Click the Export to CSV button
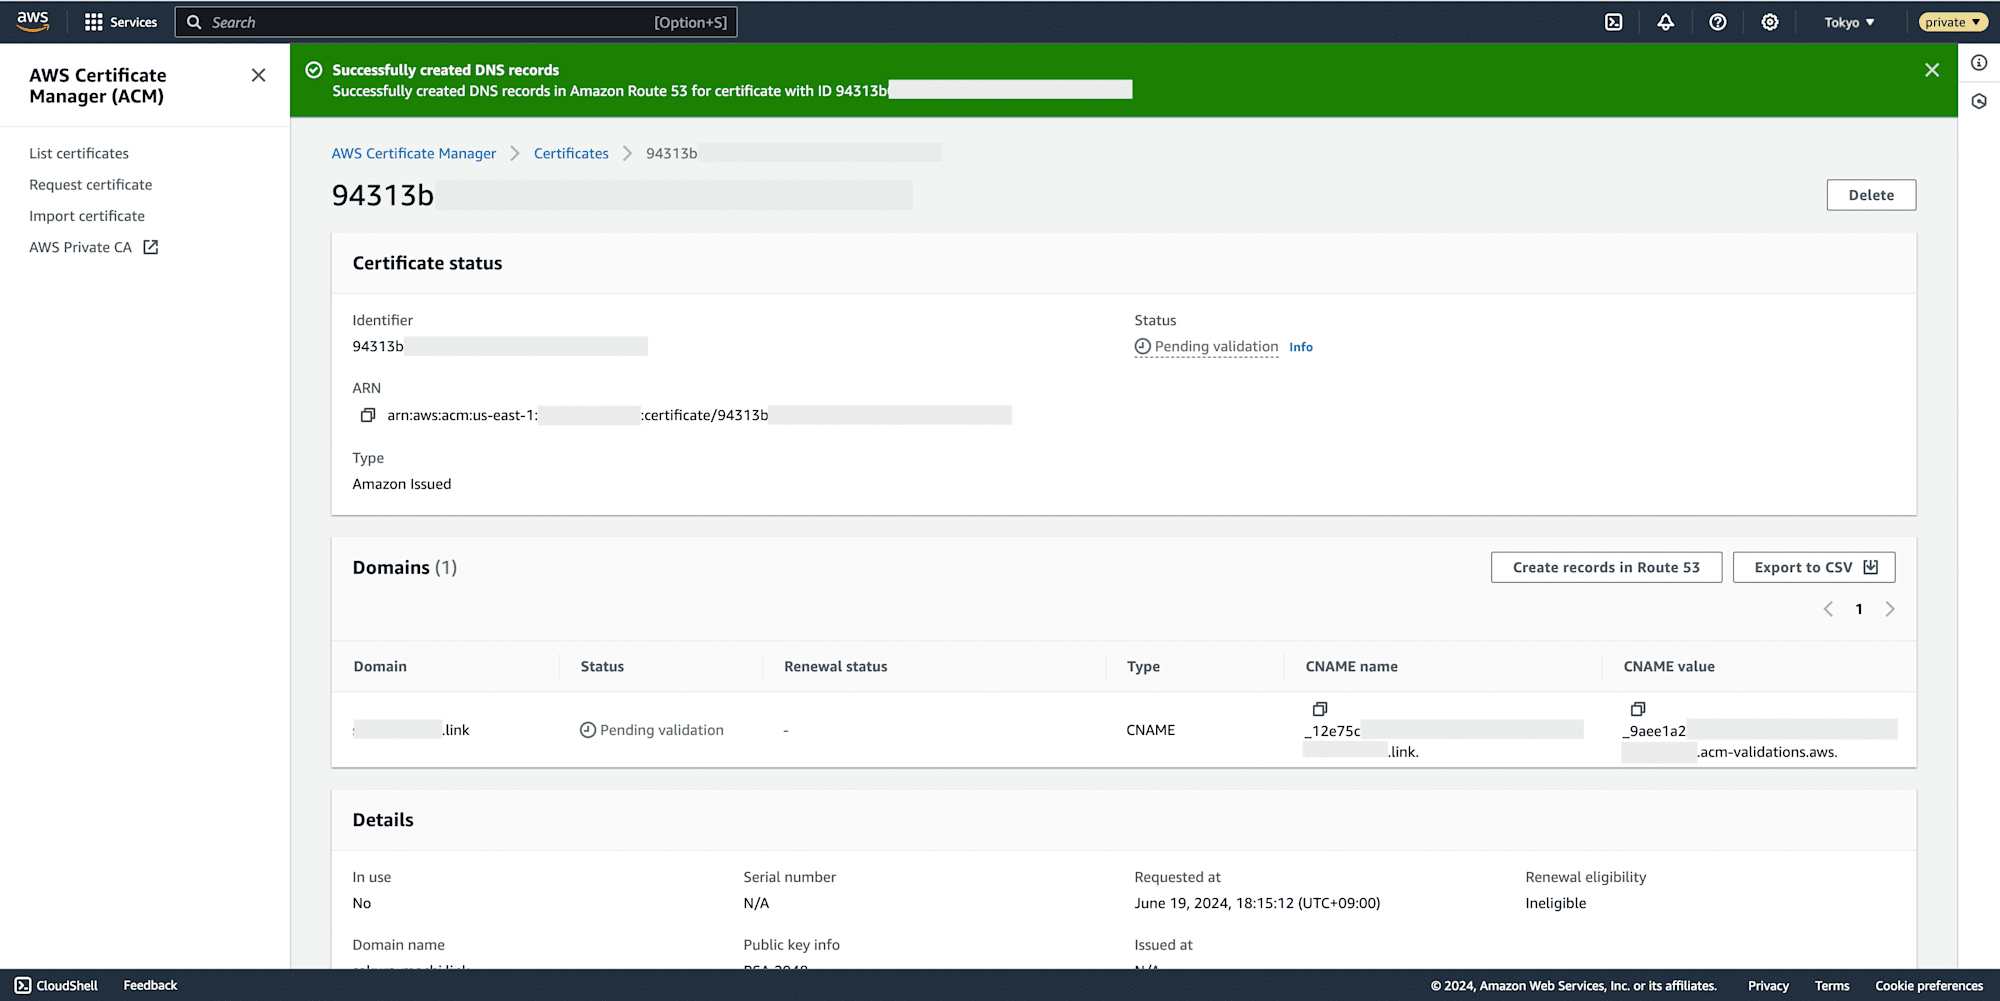The height and width of the screenshot is (1001, 2000). (x=1814, y=567)
